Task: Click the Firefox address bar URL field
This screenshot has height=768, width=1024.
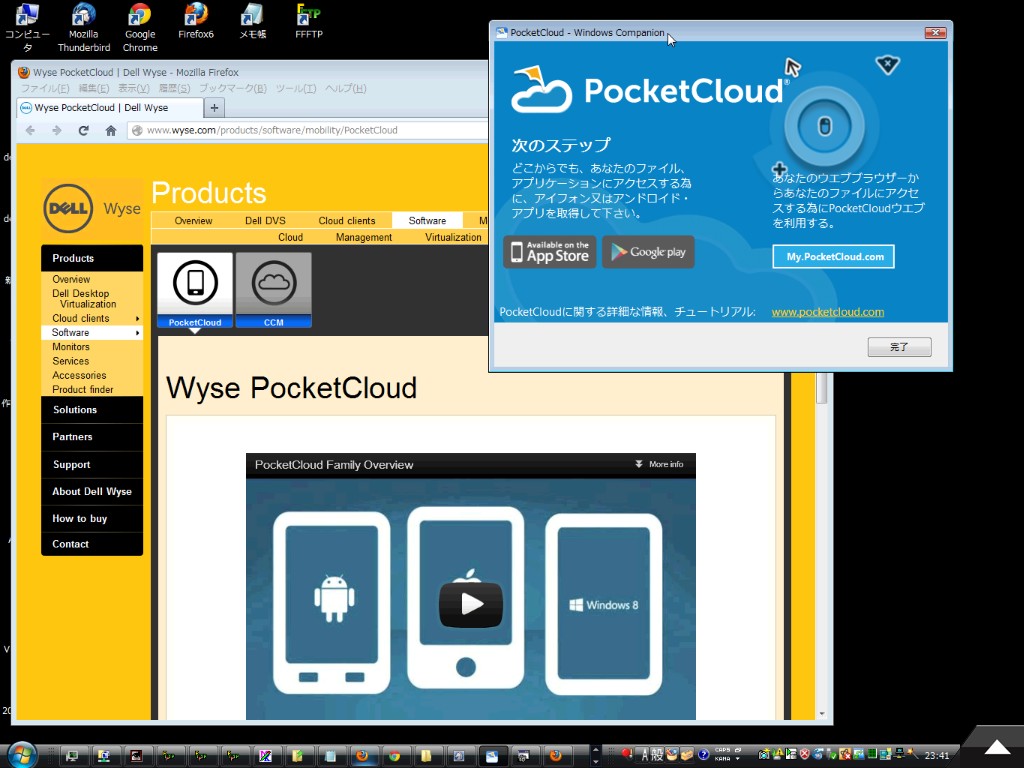Action: [x=307, y=131]
